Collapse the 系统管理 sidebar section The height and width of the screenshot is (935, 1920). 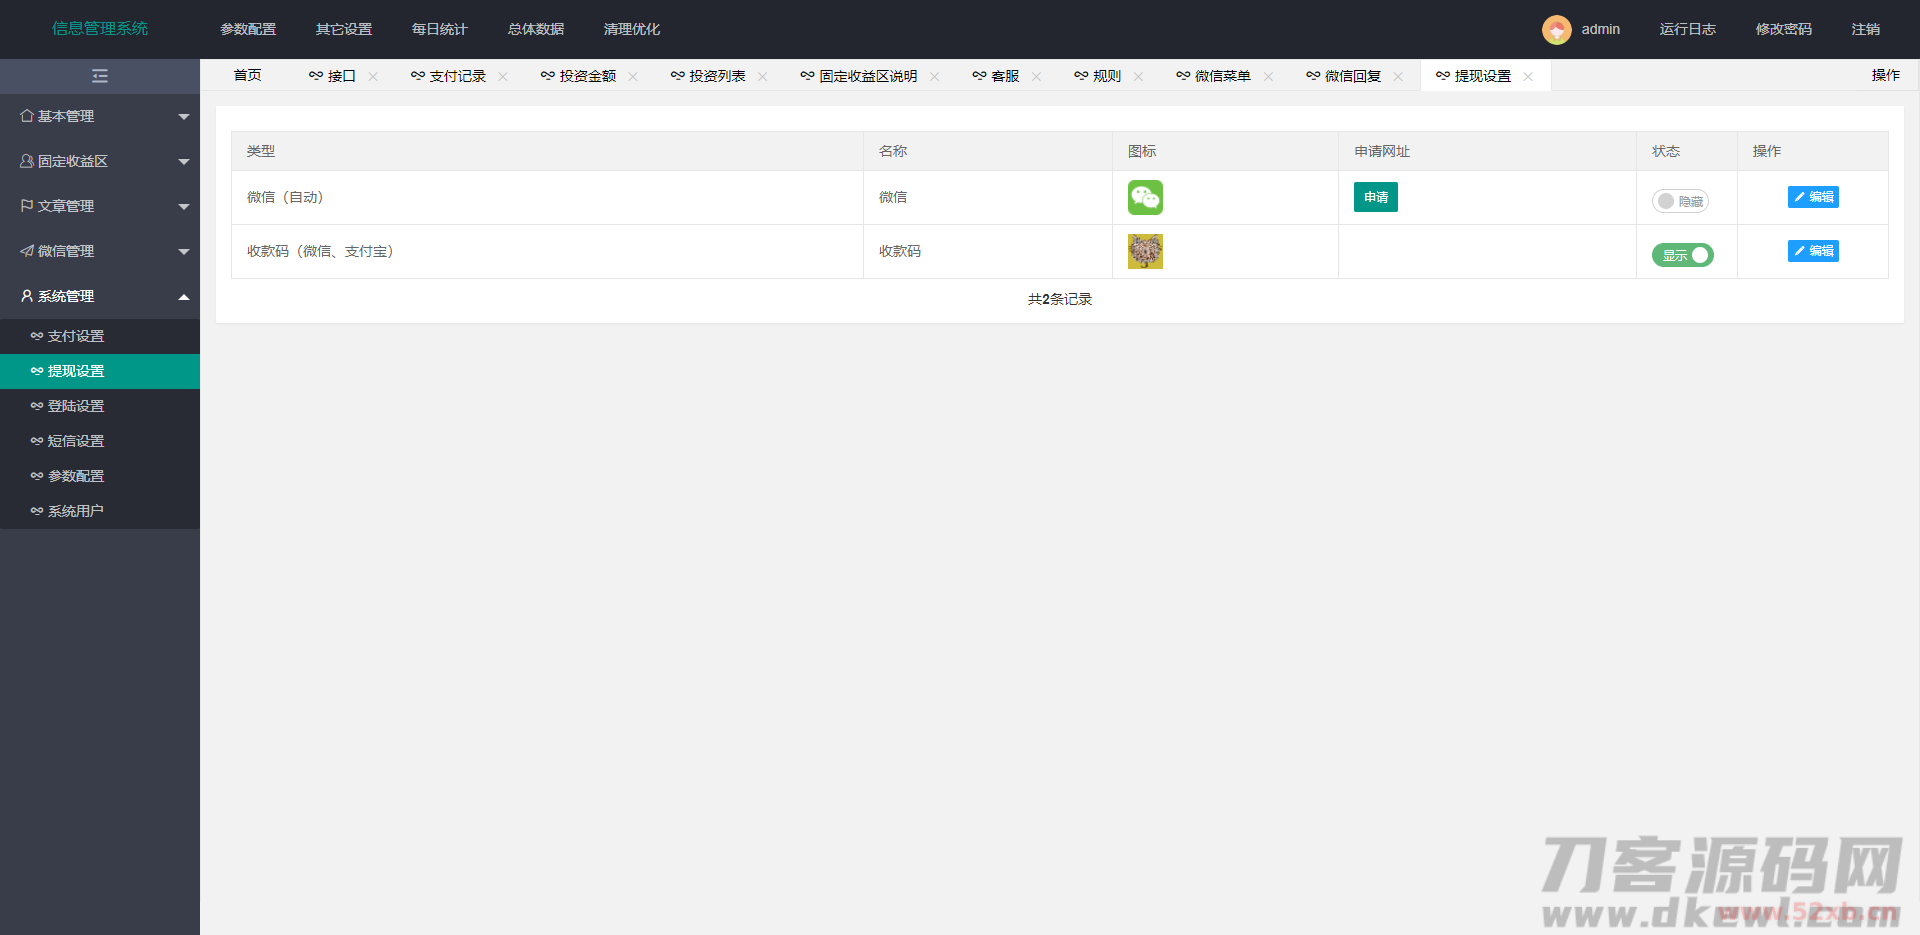click(100, 296)
